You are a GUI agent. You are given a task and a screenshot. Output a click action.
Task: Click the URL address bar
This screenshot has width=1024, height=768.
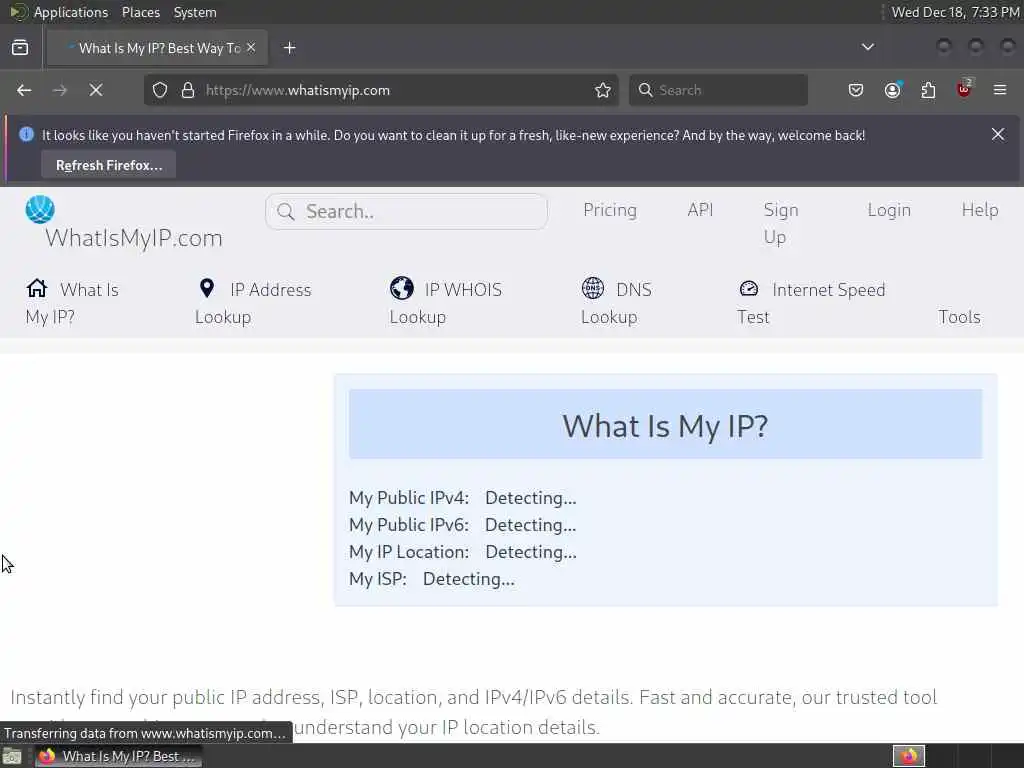click(379, 90)
